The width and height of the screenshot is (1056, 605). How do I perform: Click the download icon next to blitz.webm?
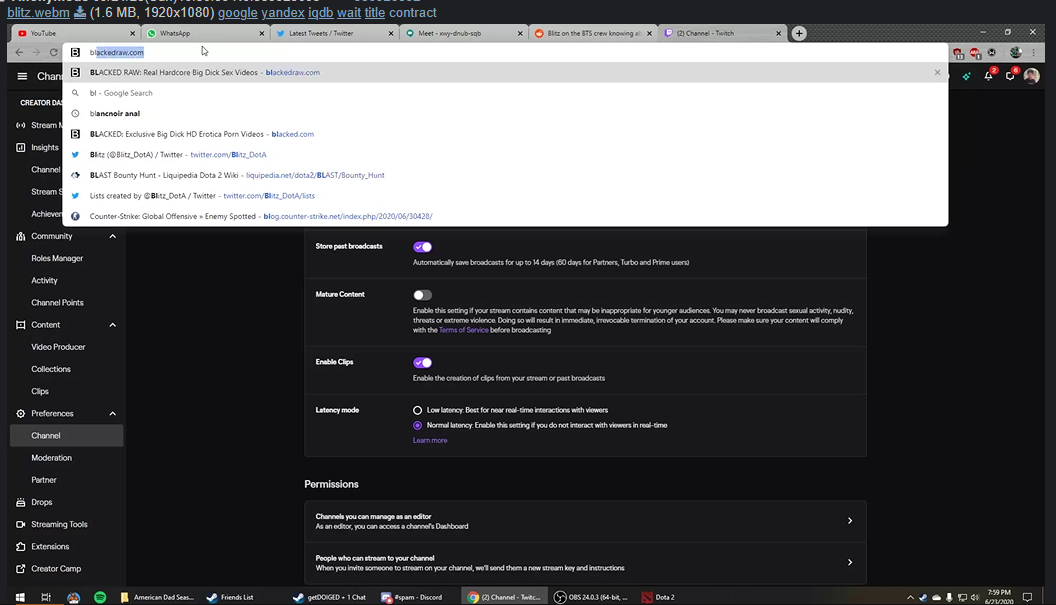coord(79,12)
